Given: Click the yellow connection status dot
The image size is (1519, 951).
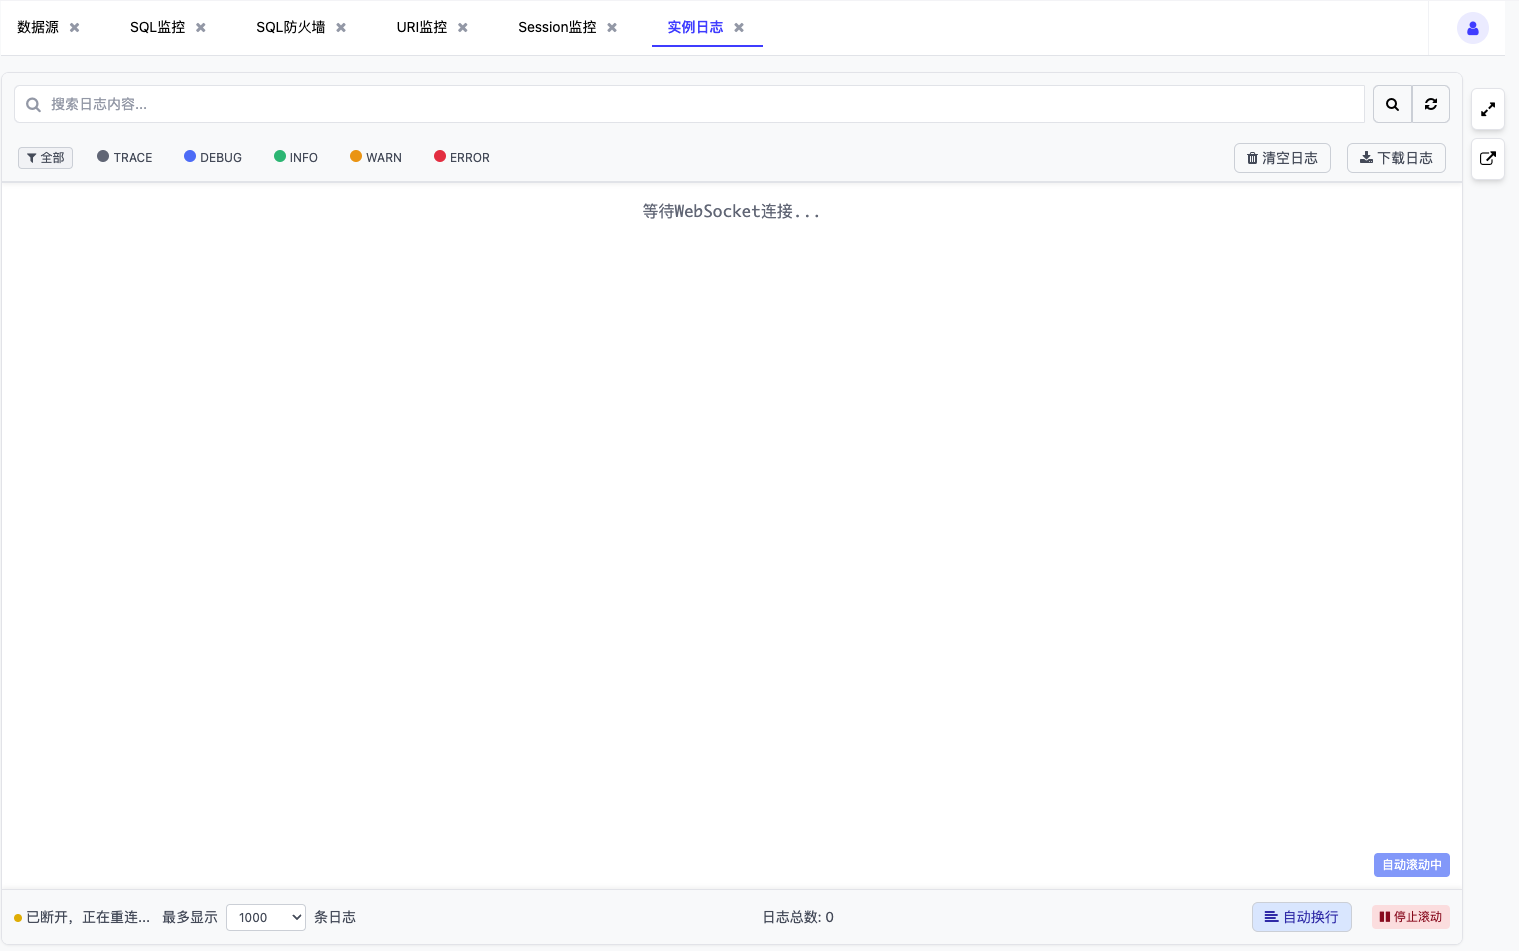Looking at the screenshot, I should [17, 917].
